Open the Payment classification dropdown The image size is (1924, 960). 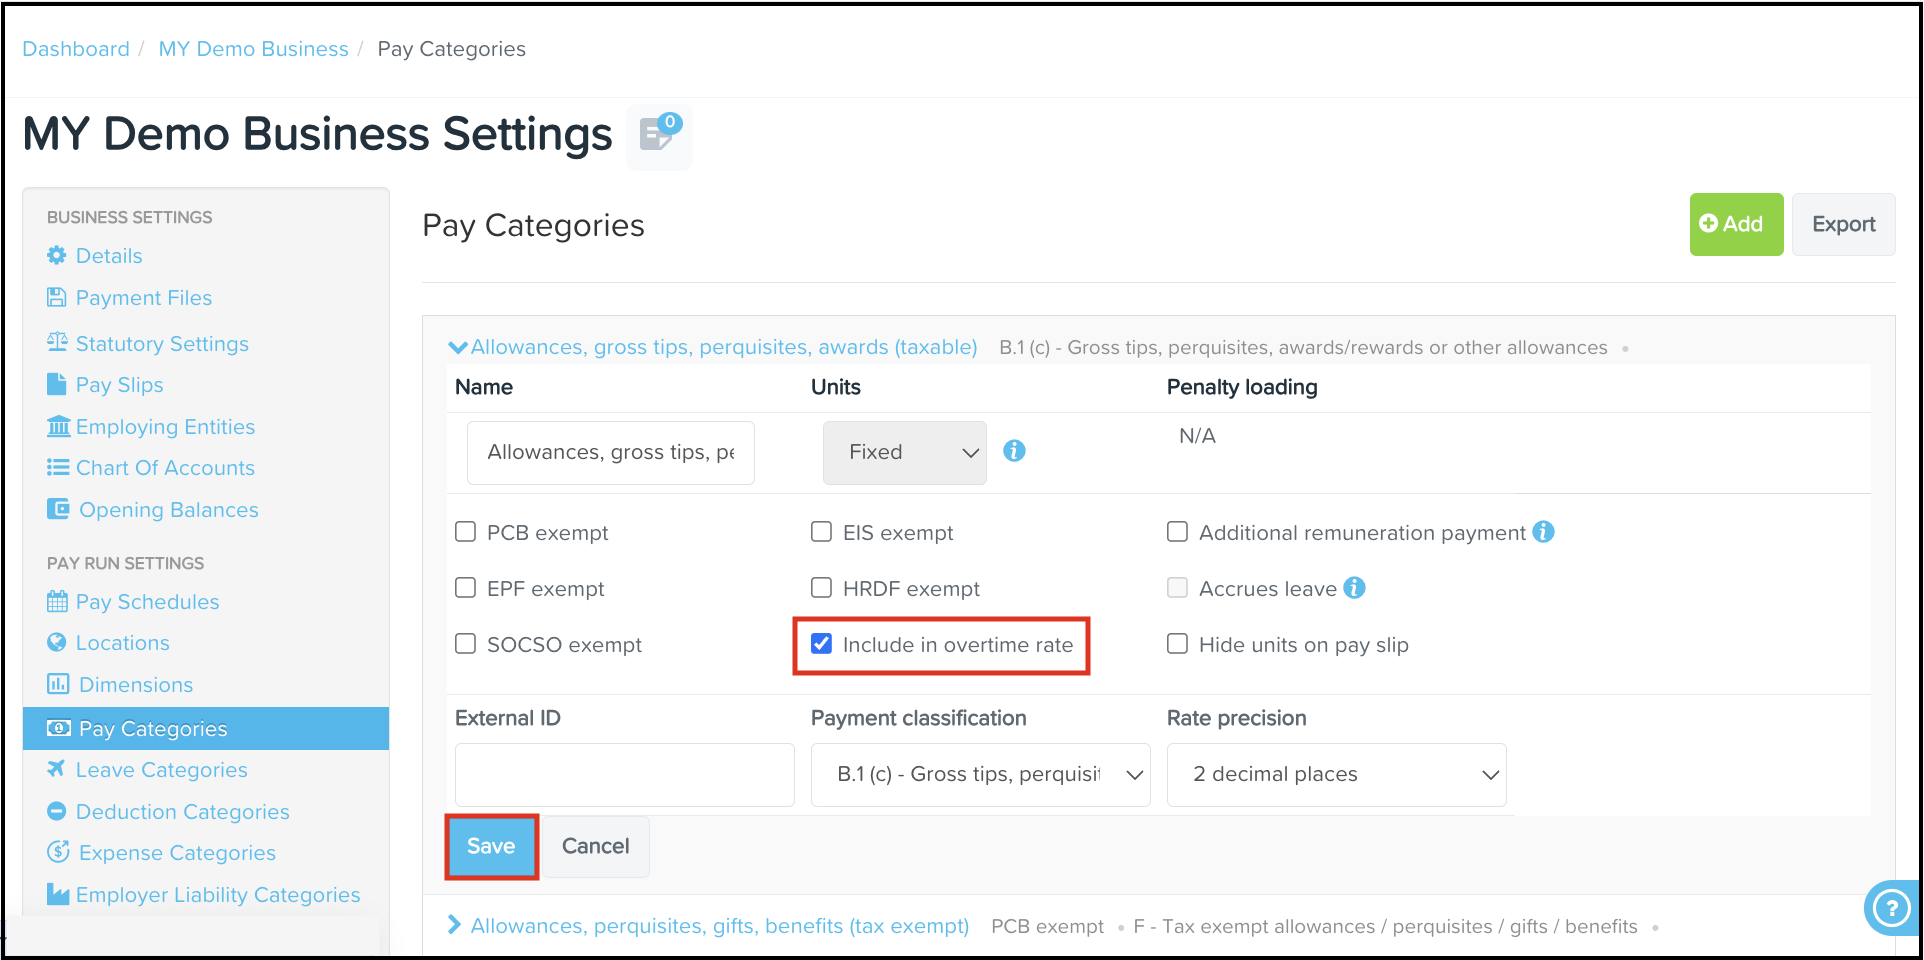980,774
